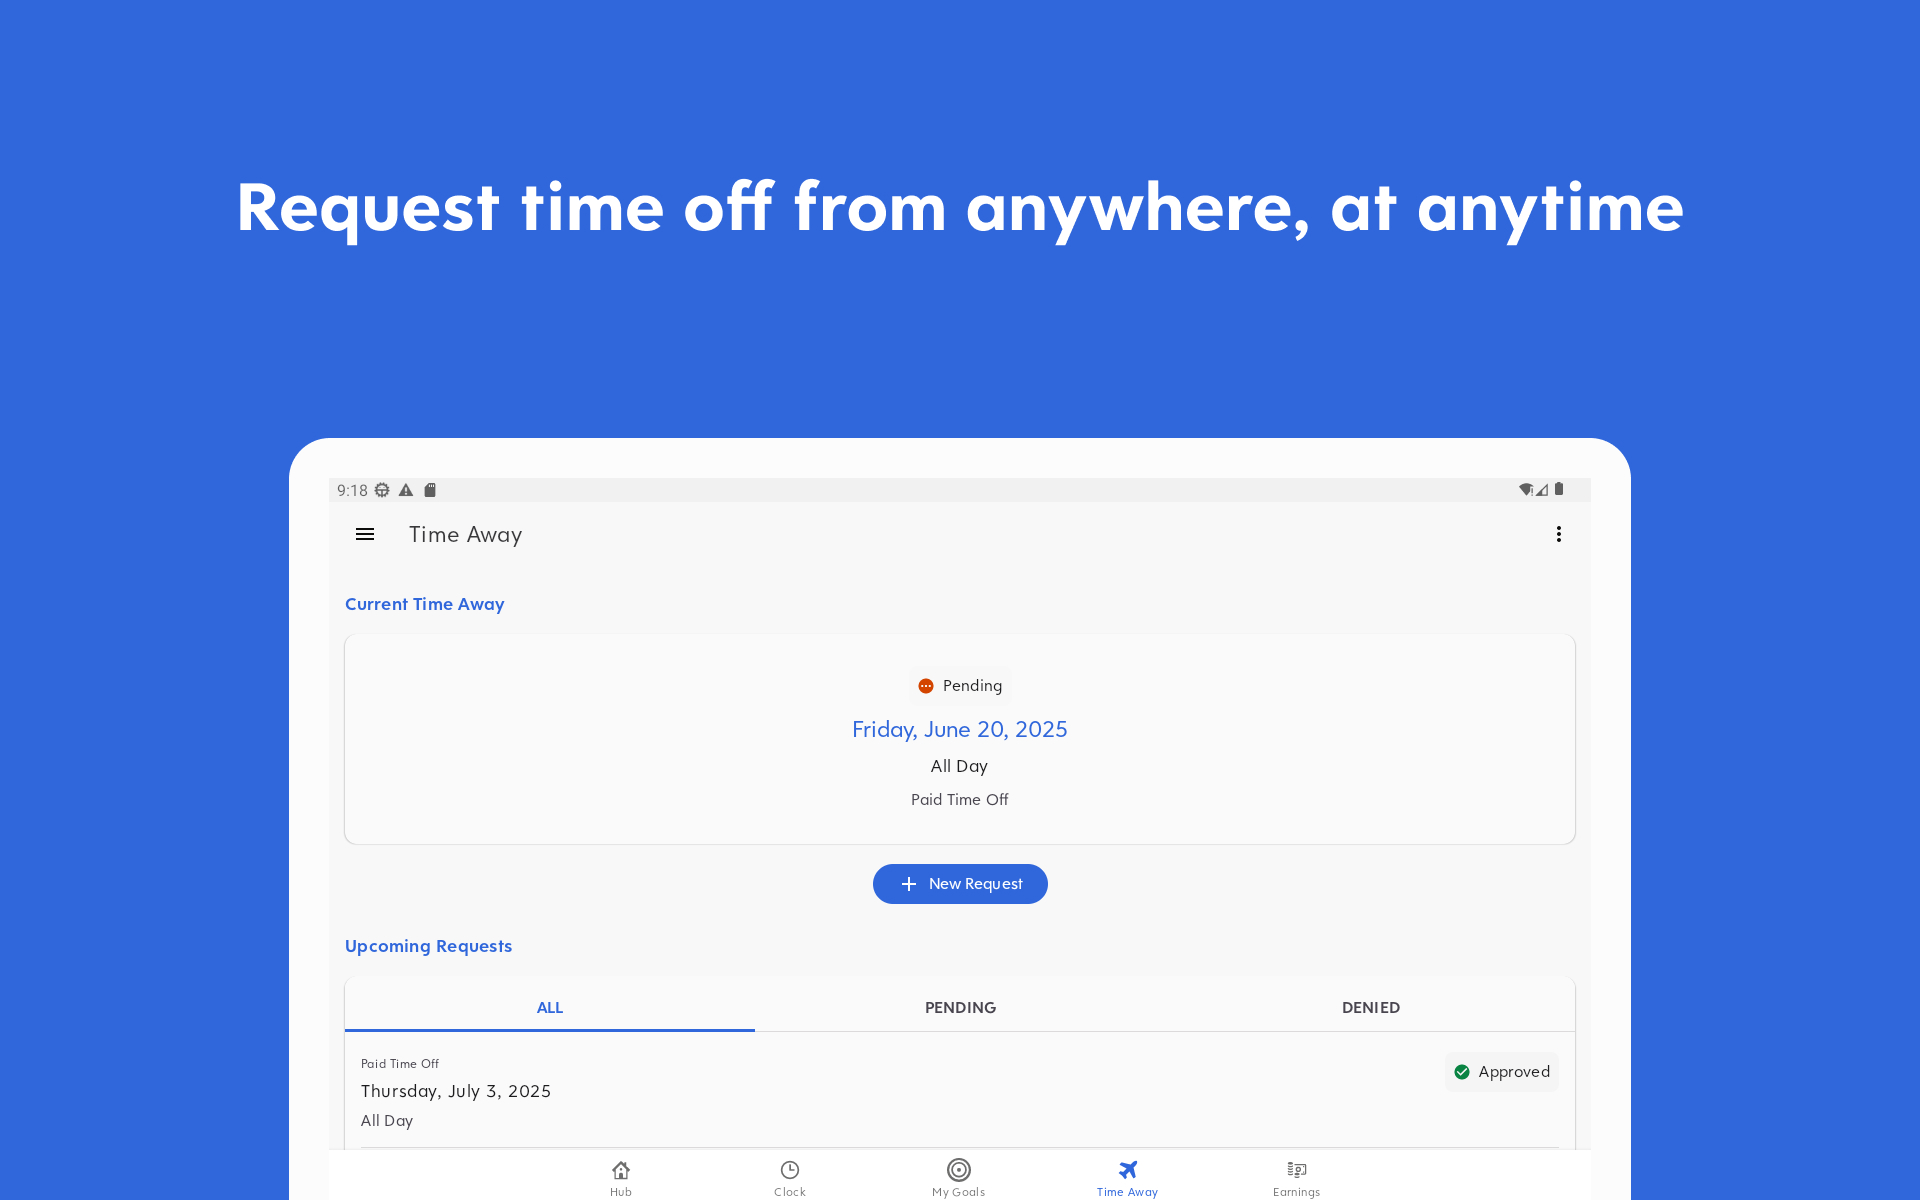Open the three-dot overflow menu
The width and height of the screenshot is (1920, 1200).
tap(1558, 534)
